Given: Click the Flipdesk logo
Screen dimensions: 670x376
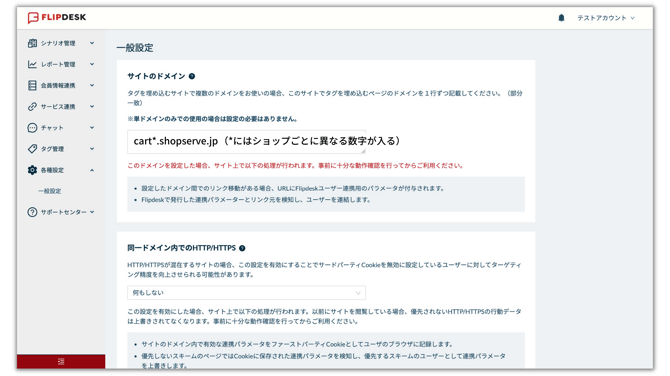Looking at the screenshot, I should tap(57, 18).
